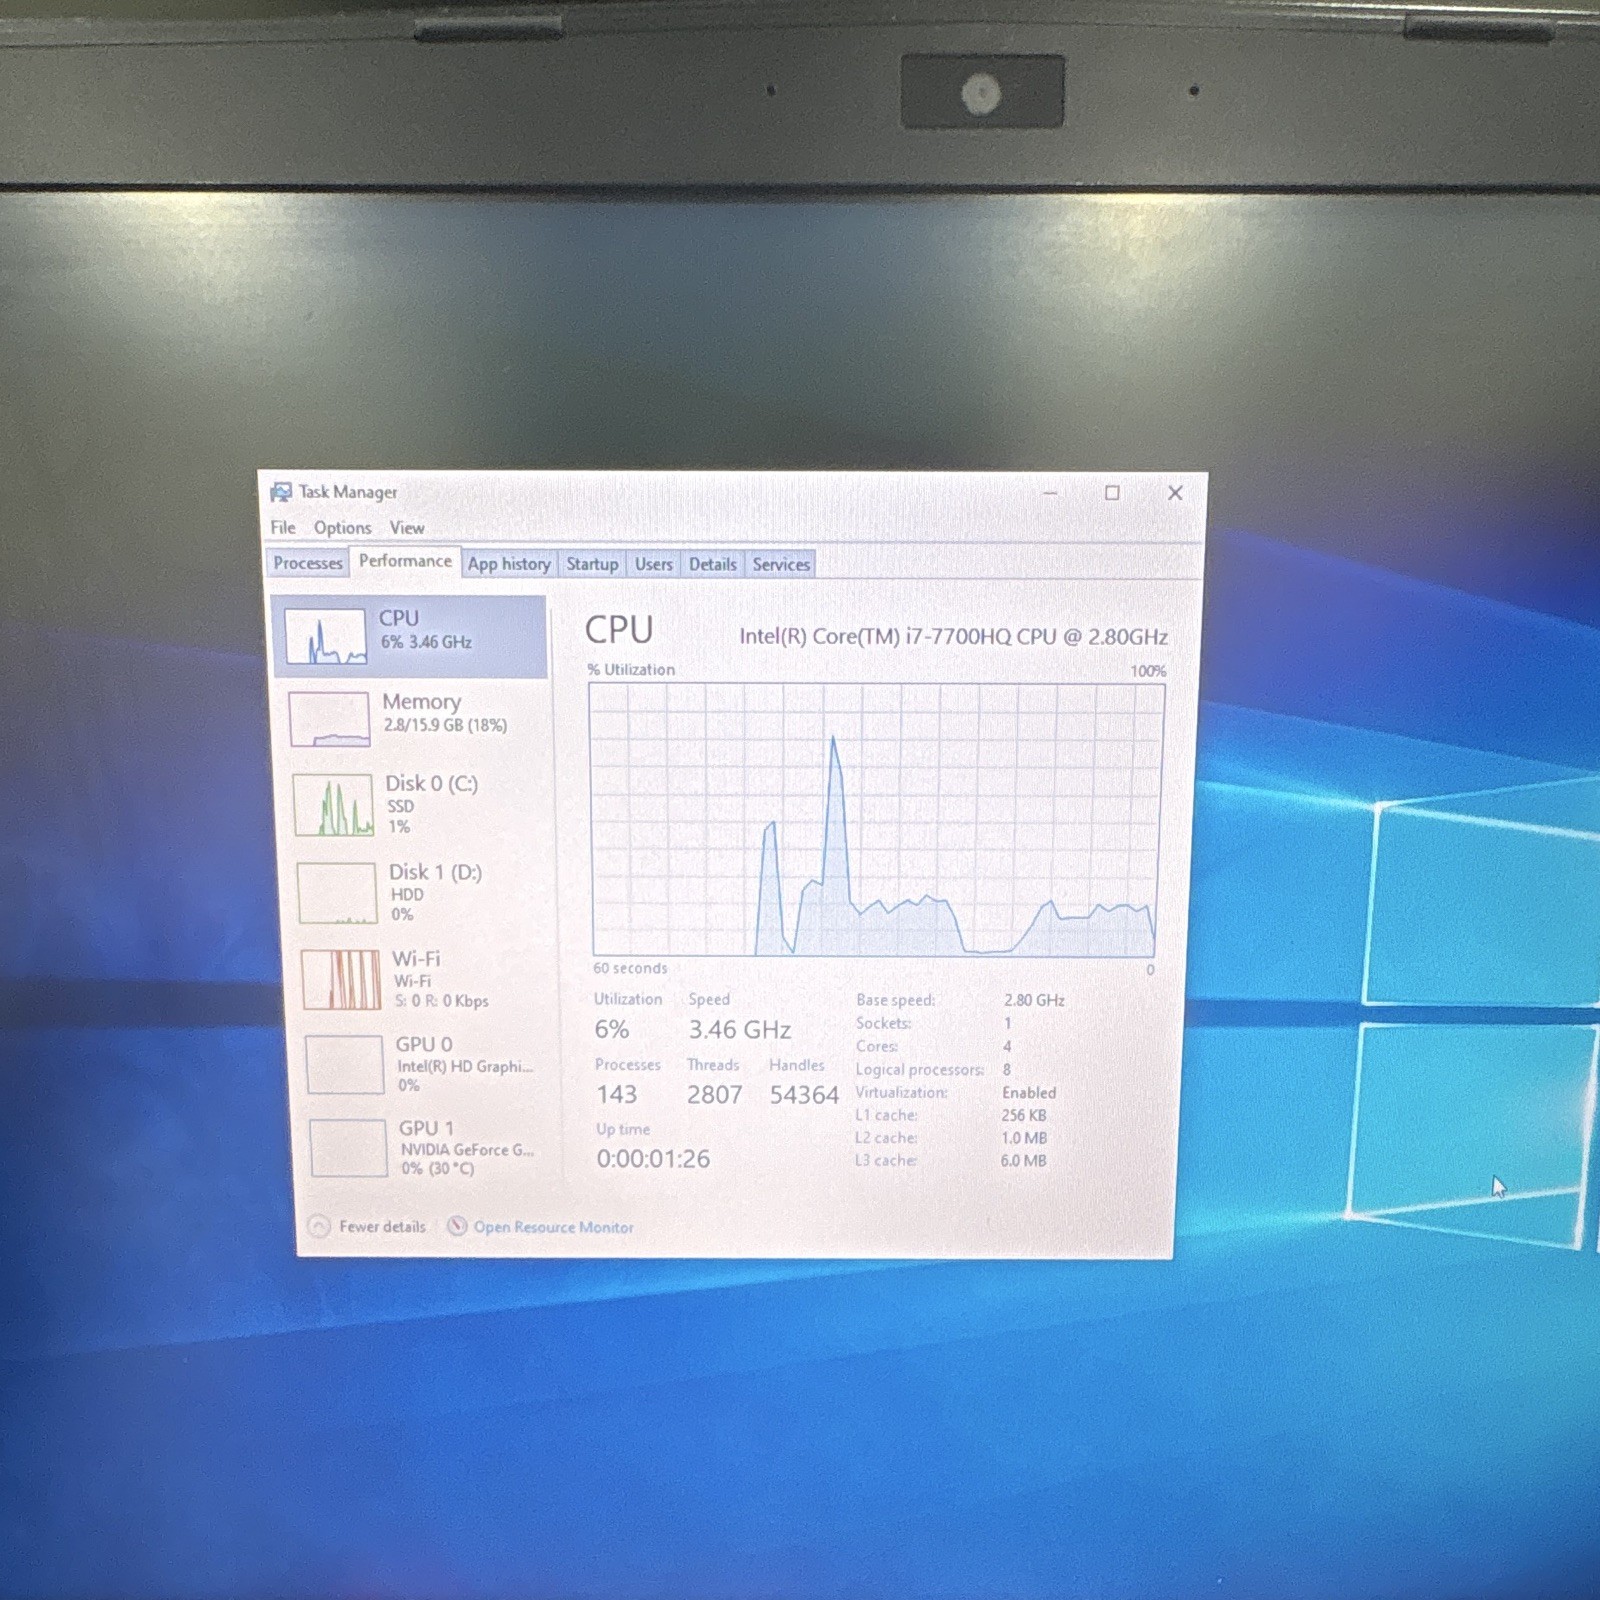Viewport: 1600px width, 1600px height.
Task: Select the Performance tab
Action: click(405, 561)
